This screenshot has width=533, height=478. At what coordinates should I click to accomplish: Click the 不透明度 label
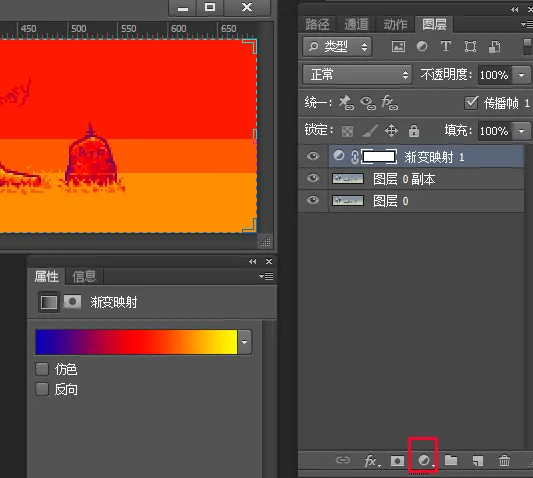point(446,75)
